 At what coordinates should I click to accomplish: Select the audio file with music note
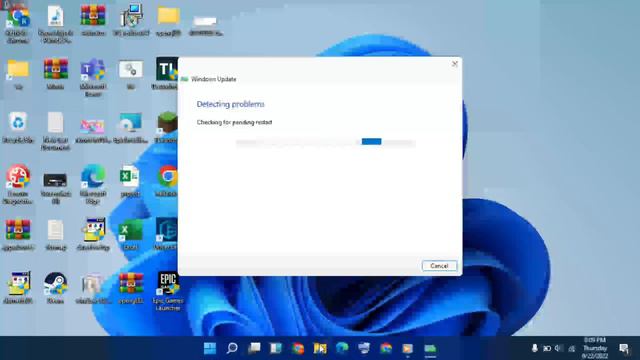(56, 24)
